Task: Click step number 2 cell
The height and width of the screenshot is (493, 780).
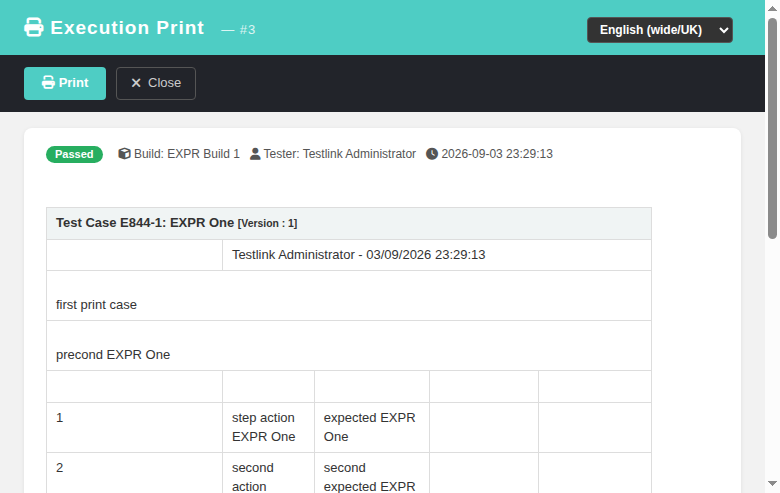Action: click(134, 473)
